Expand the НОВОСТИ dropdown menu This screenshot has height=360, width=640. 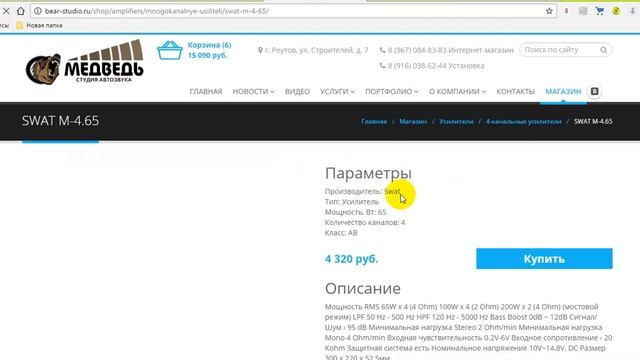coord(253,91)
